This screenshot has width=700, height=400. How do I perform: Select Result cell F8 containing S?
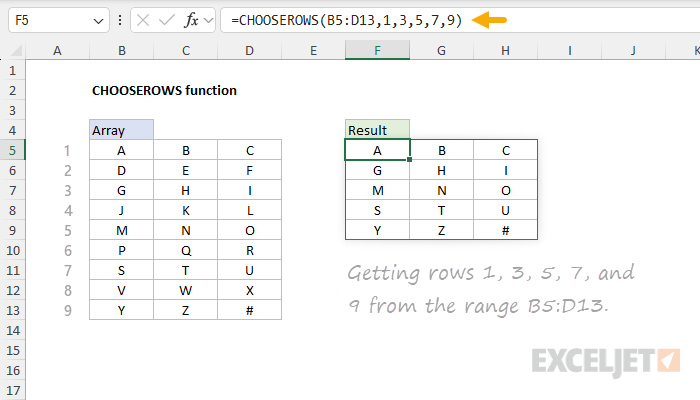[x=377, y=210]
